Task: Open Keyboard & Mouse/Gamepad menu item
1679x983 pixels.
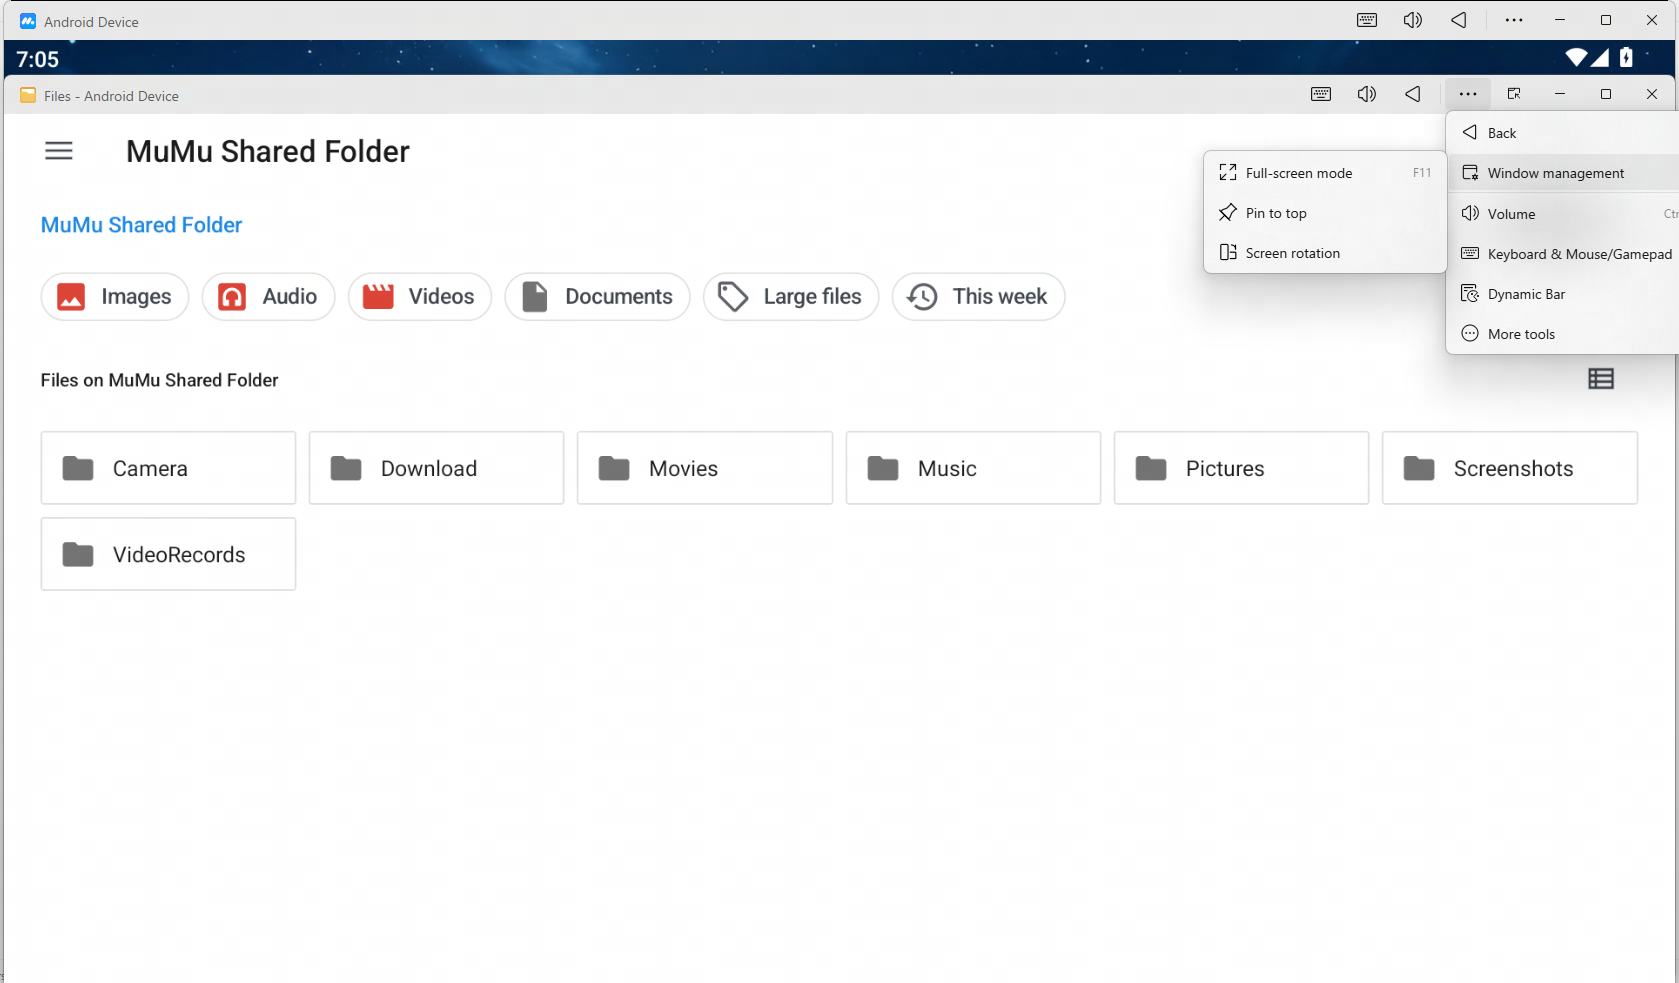Action: pos(1562,254)
